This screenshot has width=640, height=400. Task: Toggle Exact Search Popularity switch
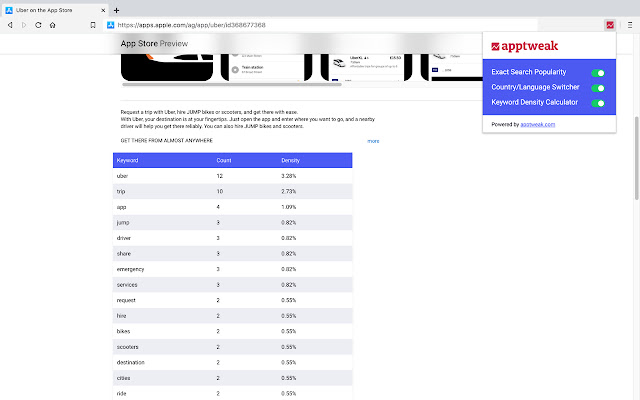(x=598, y=73)
